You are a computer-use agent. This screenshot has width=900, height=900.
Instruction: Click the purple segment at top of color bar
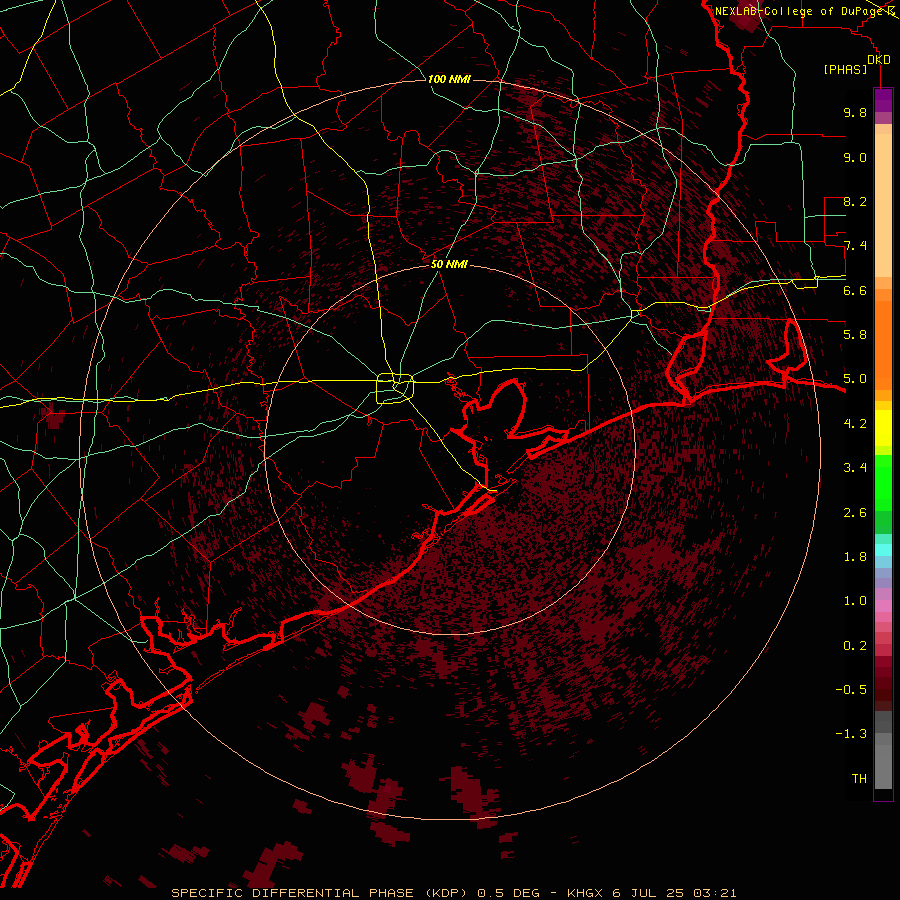pos(883,100)
